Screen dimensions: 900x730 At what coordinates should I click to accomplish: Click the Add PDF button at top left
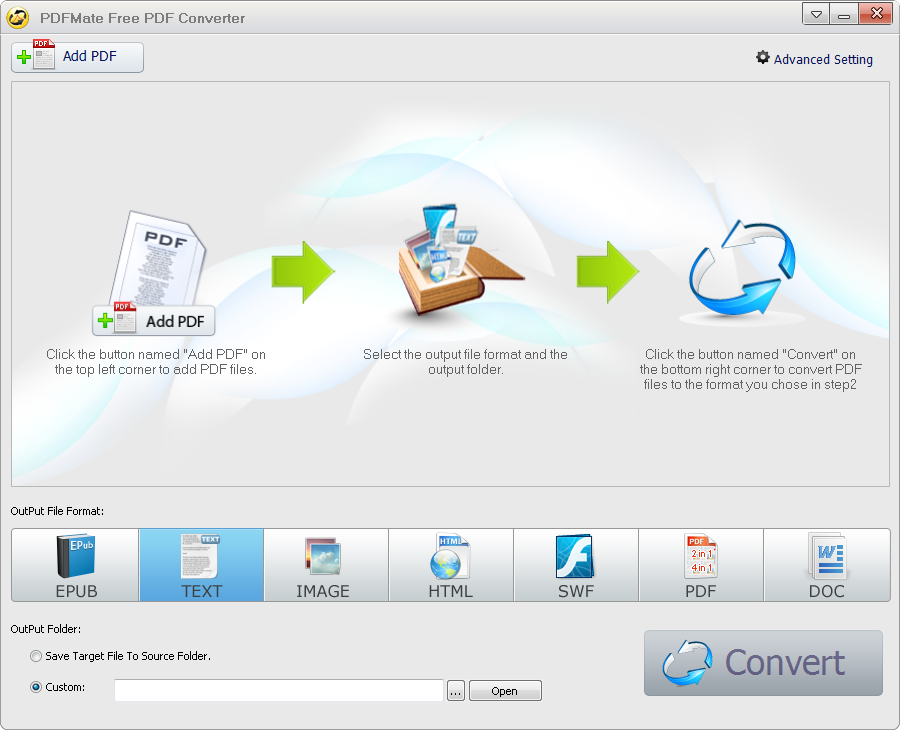(x=77, y=57)
